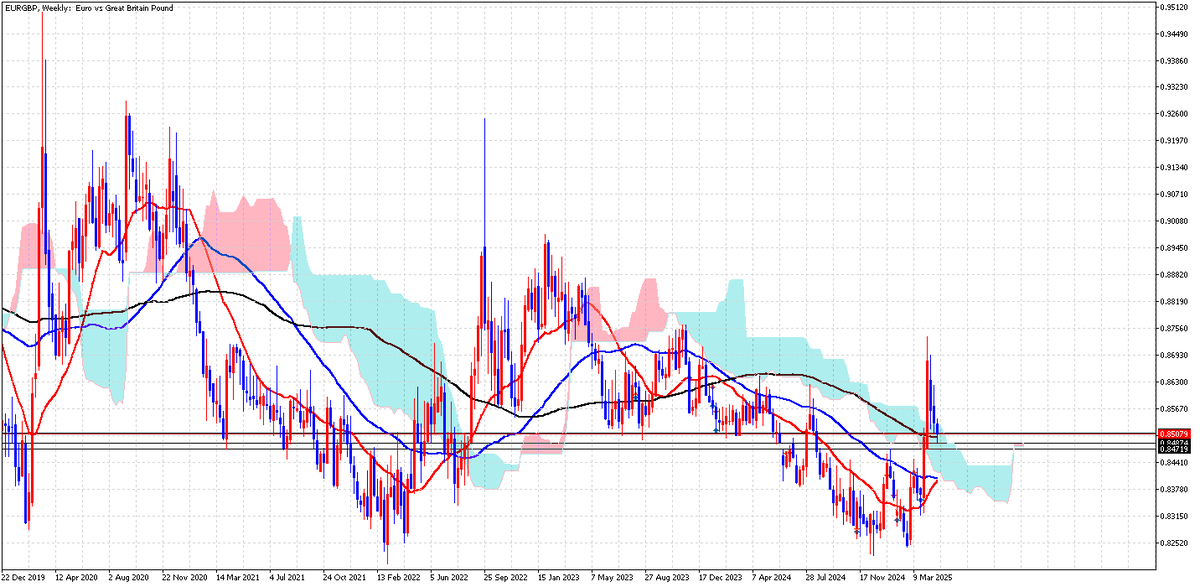
Task: Click the date label '7 Apr 2024'
Action: (x=770, y=578)
